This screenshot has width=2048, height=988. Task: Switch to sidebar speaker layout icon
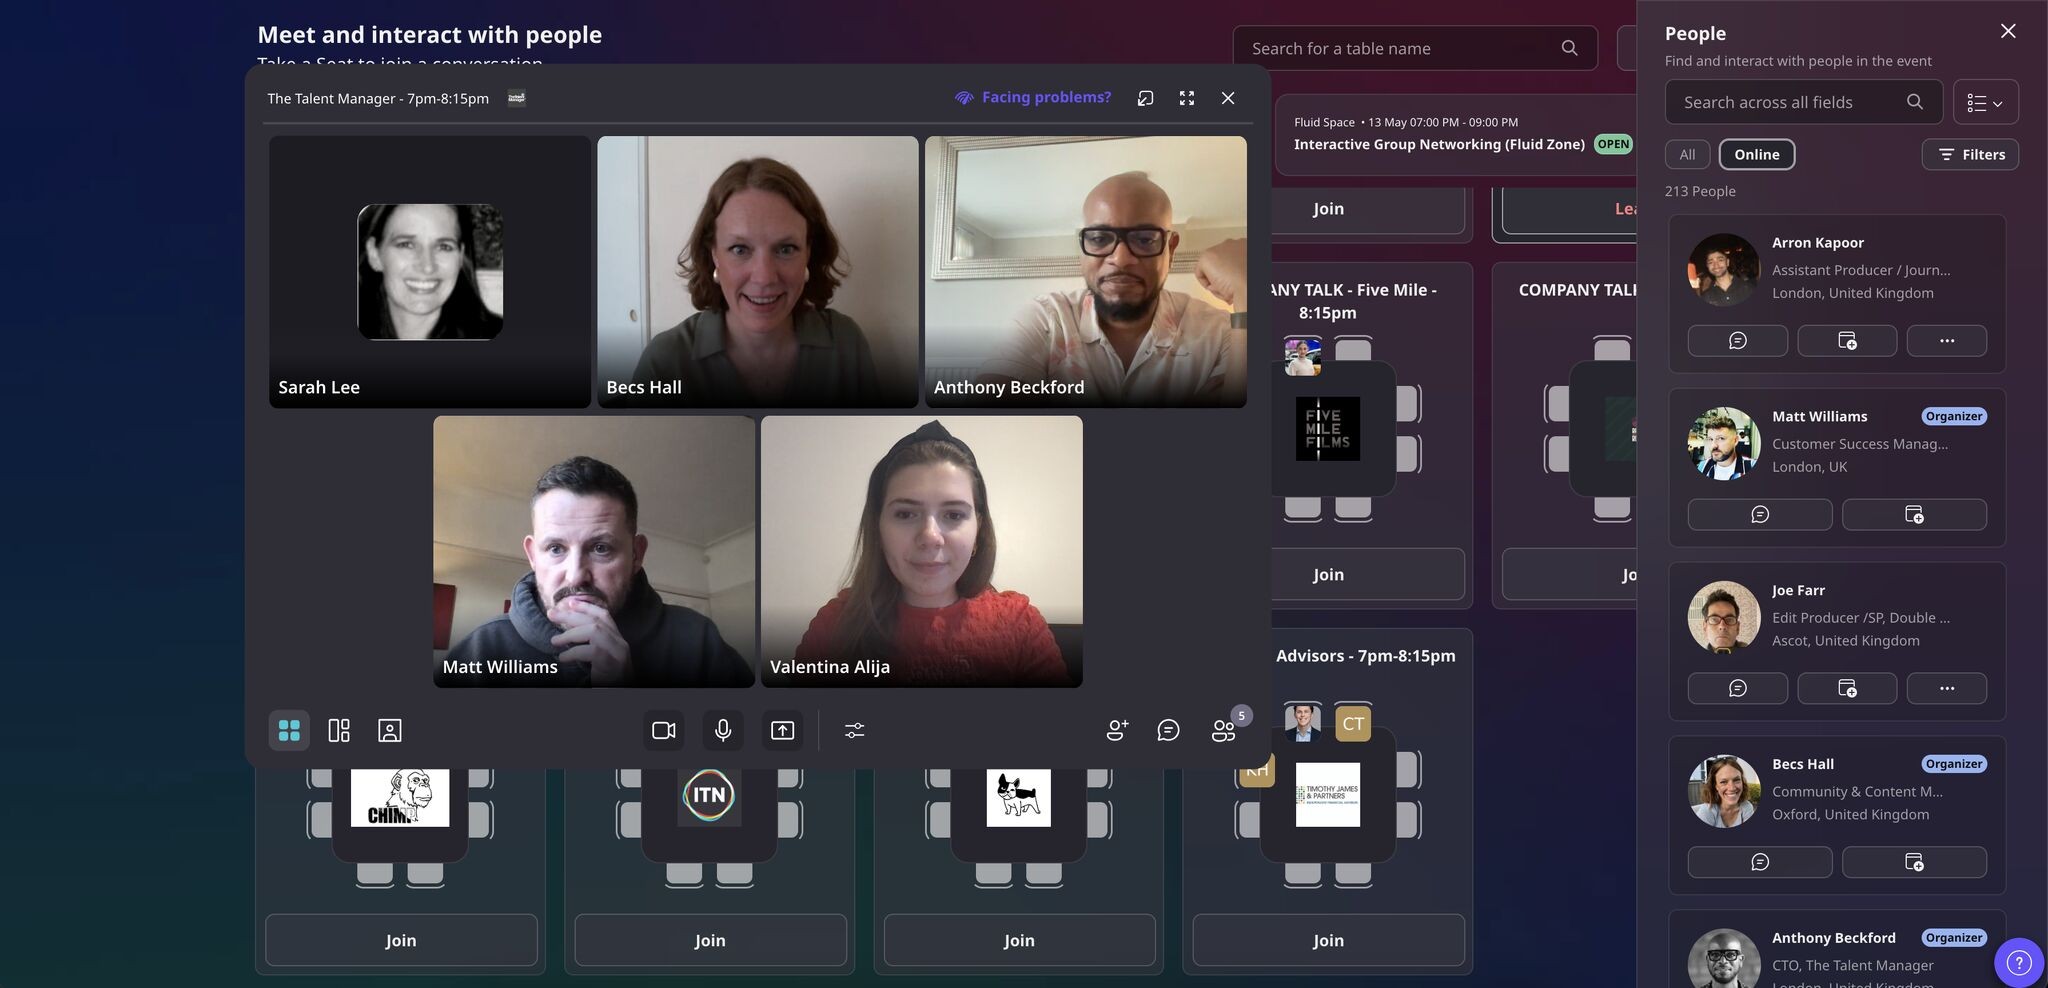[x=339, y=731]
